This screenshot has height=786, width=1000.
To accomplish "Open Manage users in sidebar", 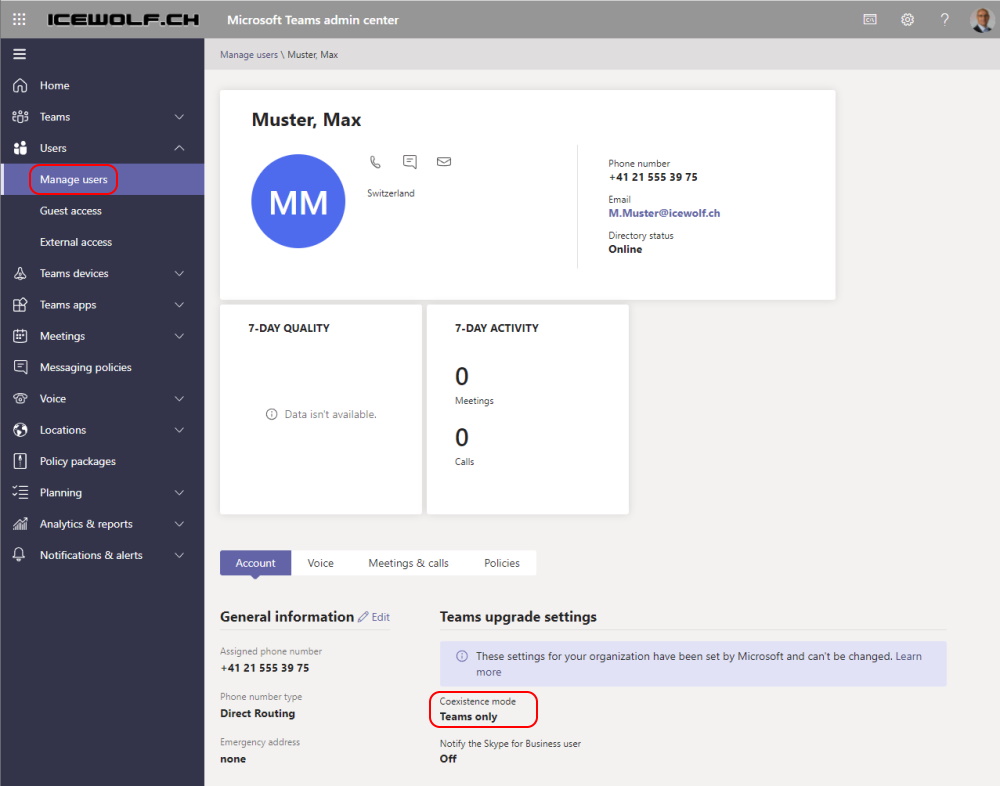I will [x=103, y=179].
